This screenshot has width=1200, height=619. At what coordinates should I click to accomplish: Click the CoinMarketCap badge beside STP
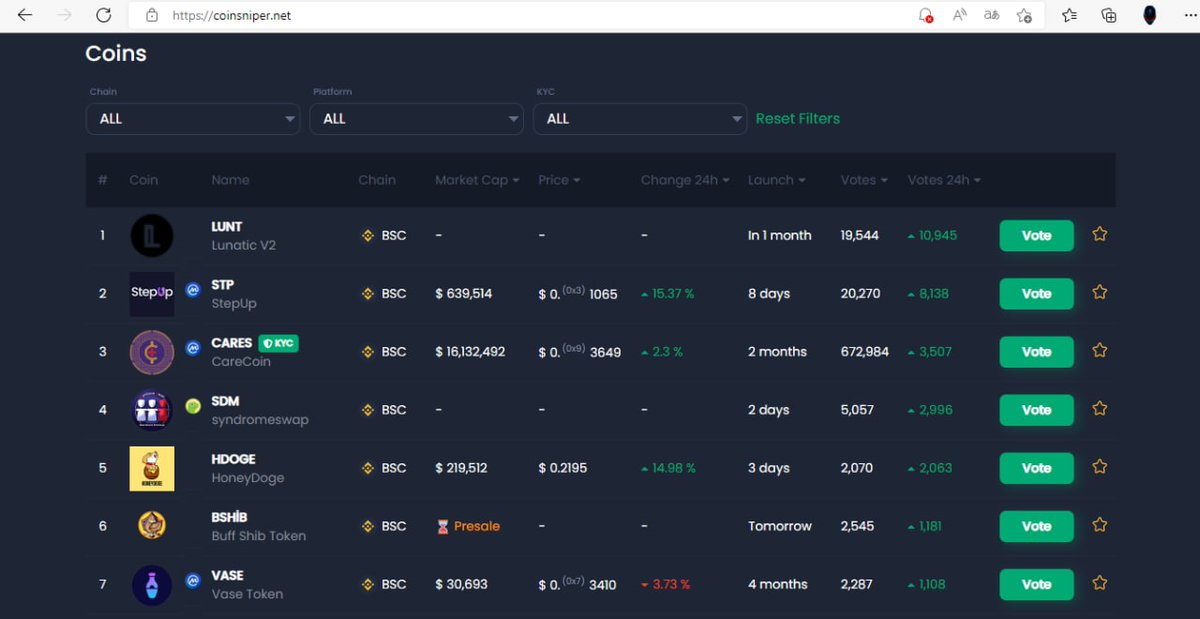(x=194, y=290)
